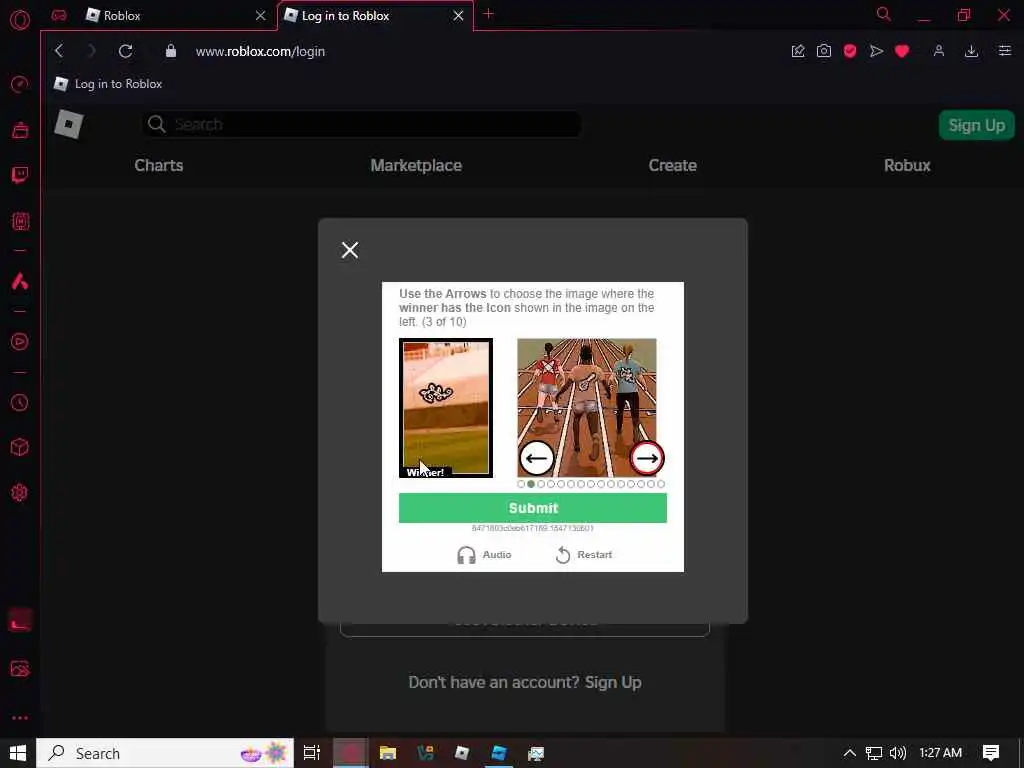The height and width of the screenshot is (768, 1024).
Task: Click the green Sign Up button
Action: (976, 125)
